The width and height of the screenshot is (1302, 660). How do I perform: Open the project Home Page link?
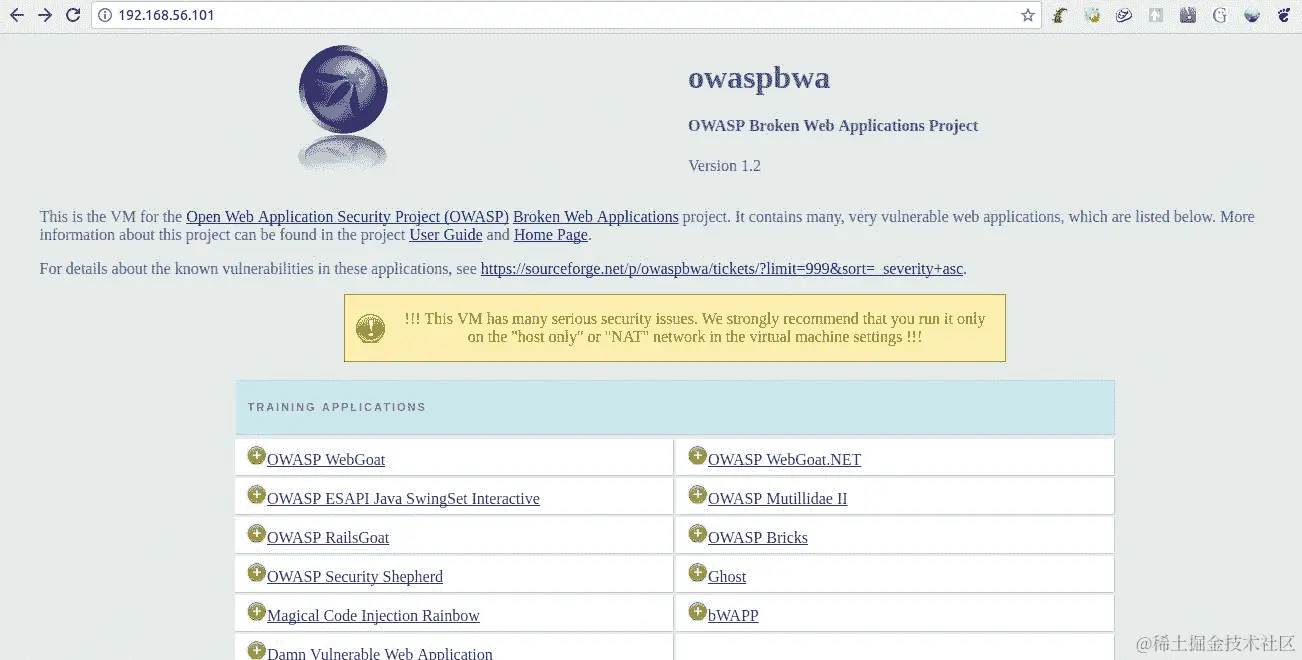coord(551,235)
